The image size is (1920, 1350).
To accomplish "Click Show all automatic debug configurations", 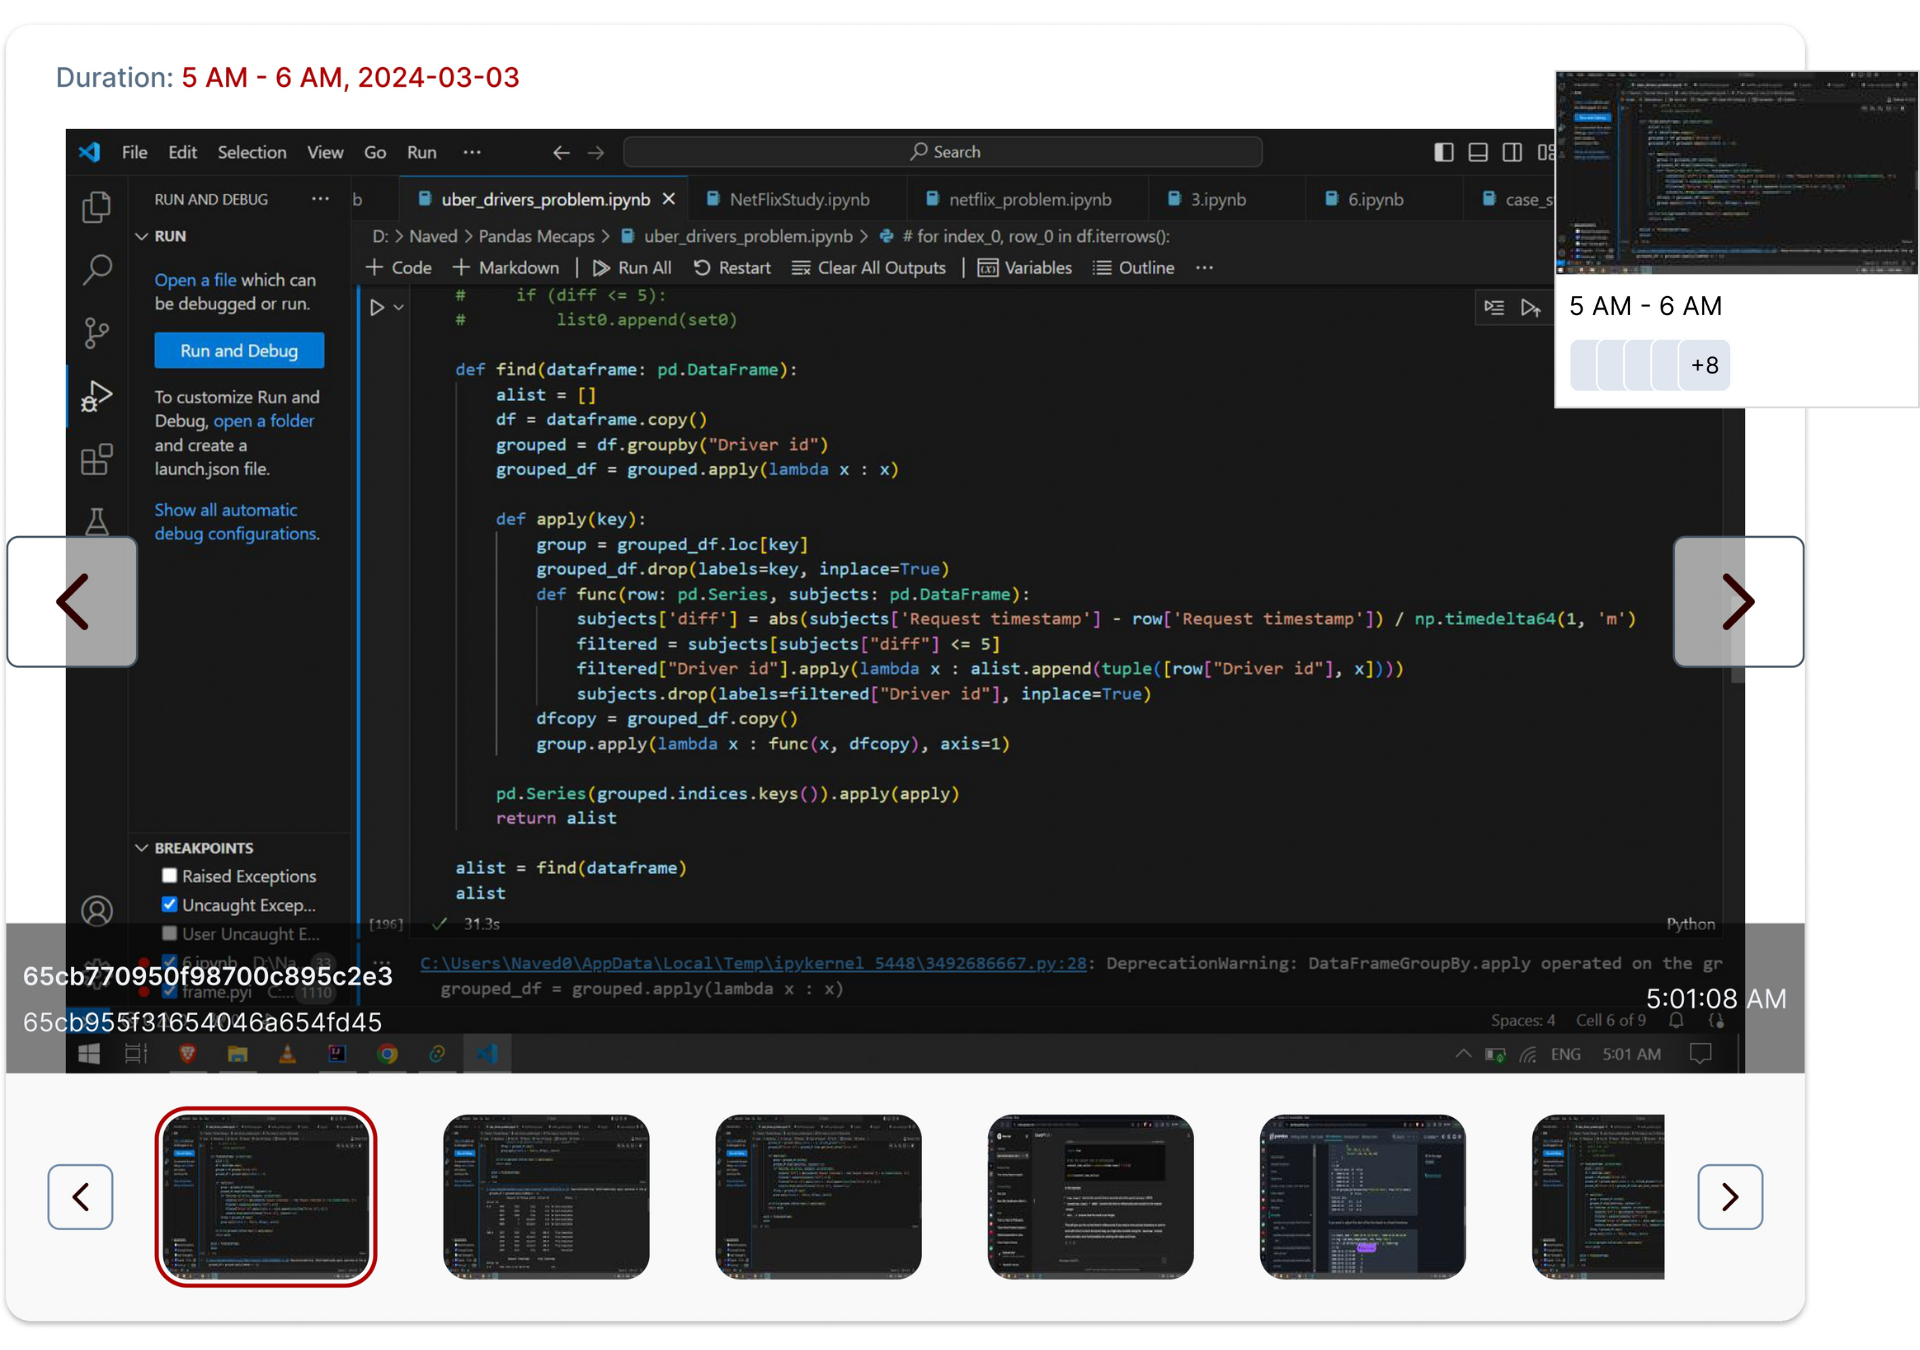I will (237, 522).
